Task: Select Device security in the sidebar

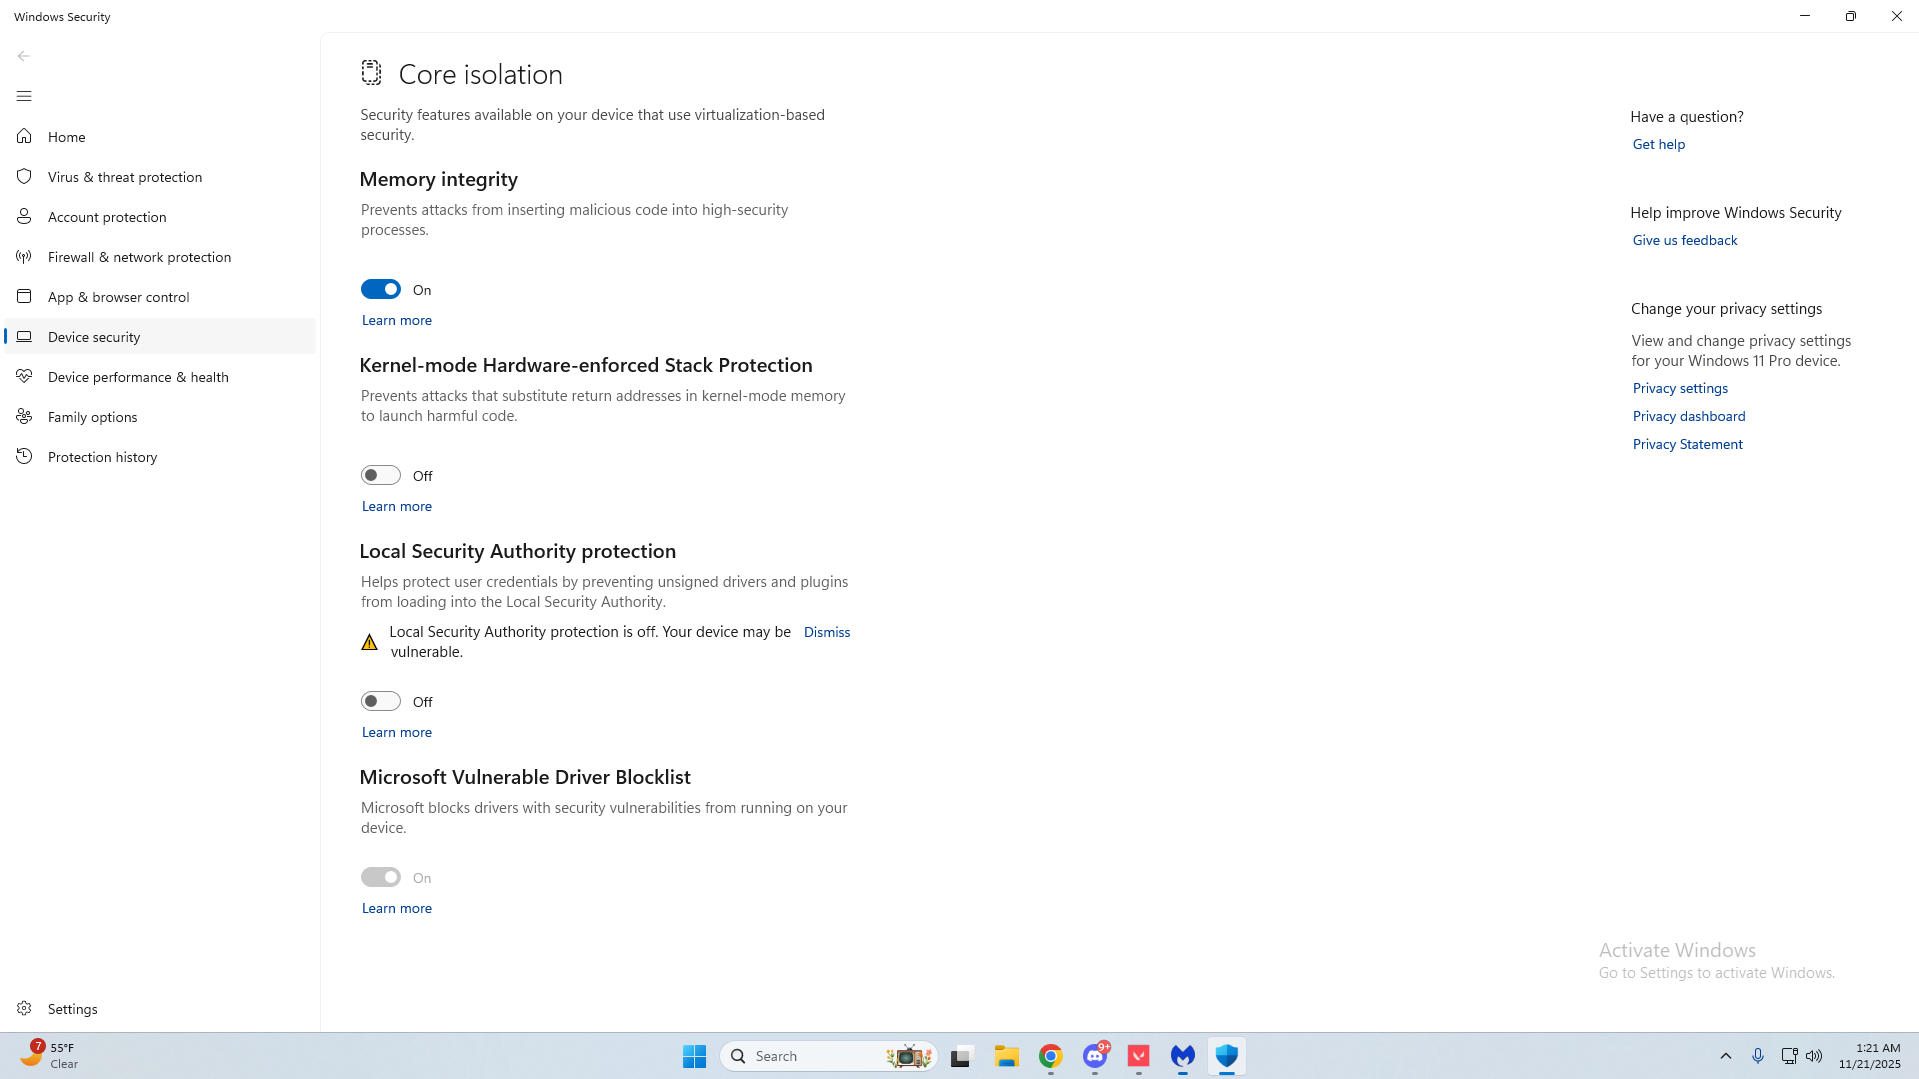Action: [160, 336]
